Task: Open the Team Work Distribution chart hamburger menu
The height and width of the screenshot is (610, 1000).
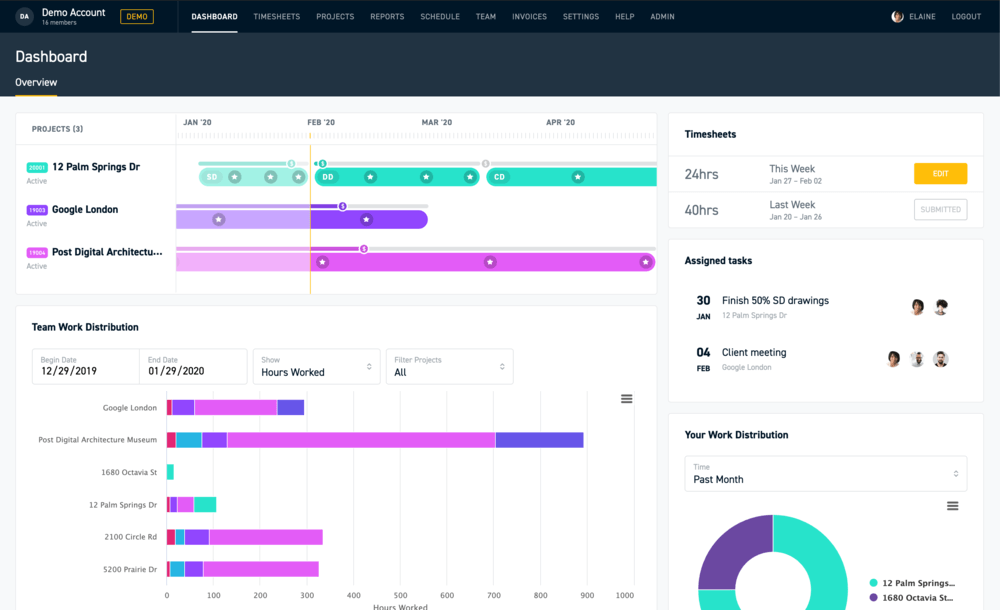Action: (627, 398)
